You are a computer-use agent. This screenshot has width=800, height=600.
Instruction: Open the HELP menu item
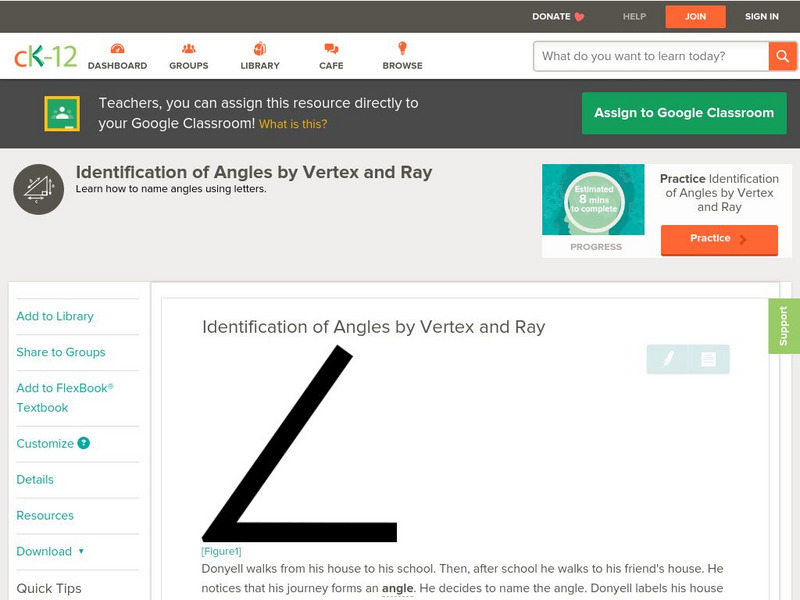(634, 16)
